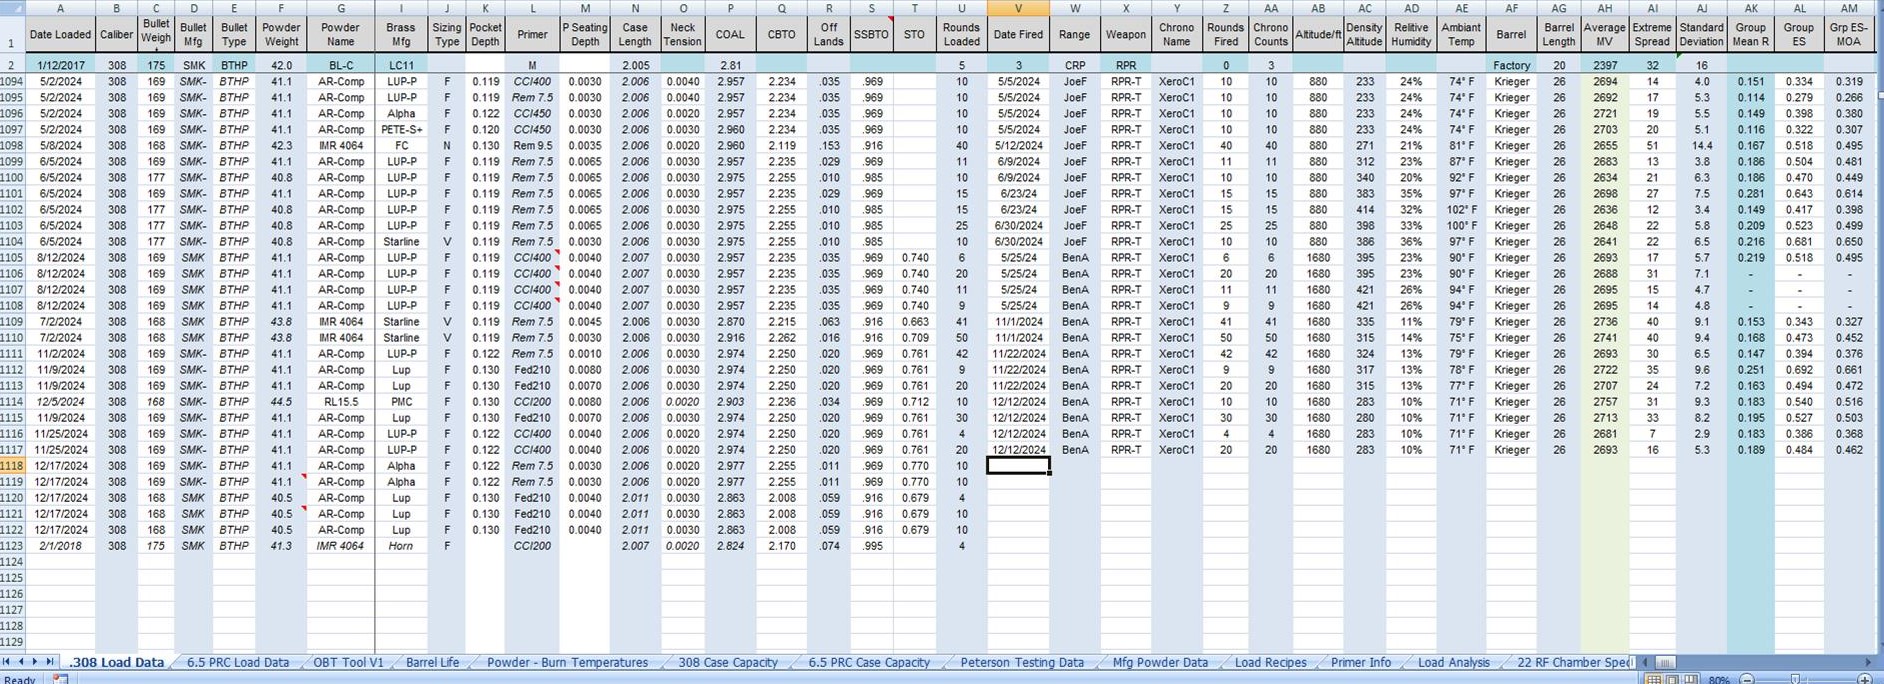Image resolution: width=1884 pixels, height=684 pixels.
Task: Open the OBT Tool V1 sheet
Action: (x=348, y=662)
